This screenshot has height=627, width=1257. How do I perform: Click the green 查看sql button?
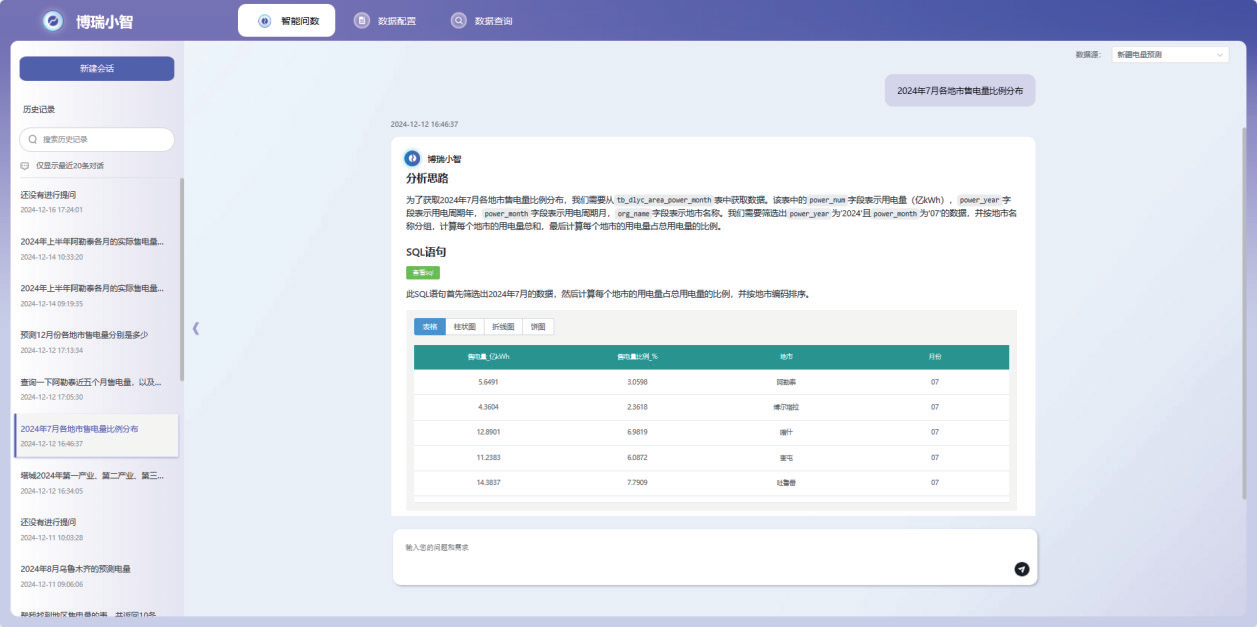(x=422, y=272)
